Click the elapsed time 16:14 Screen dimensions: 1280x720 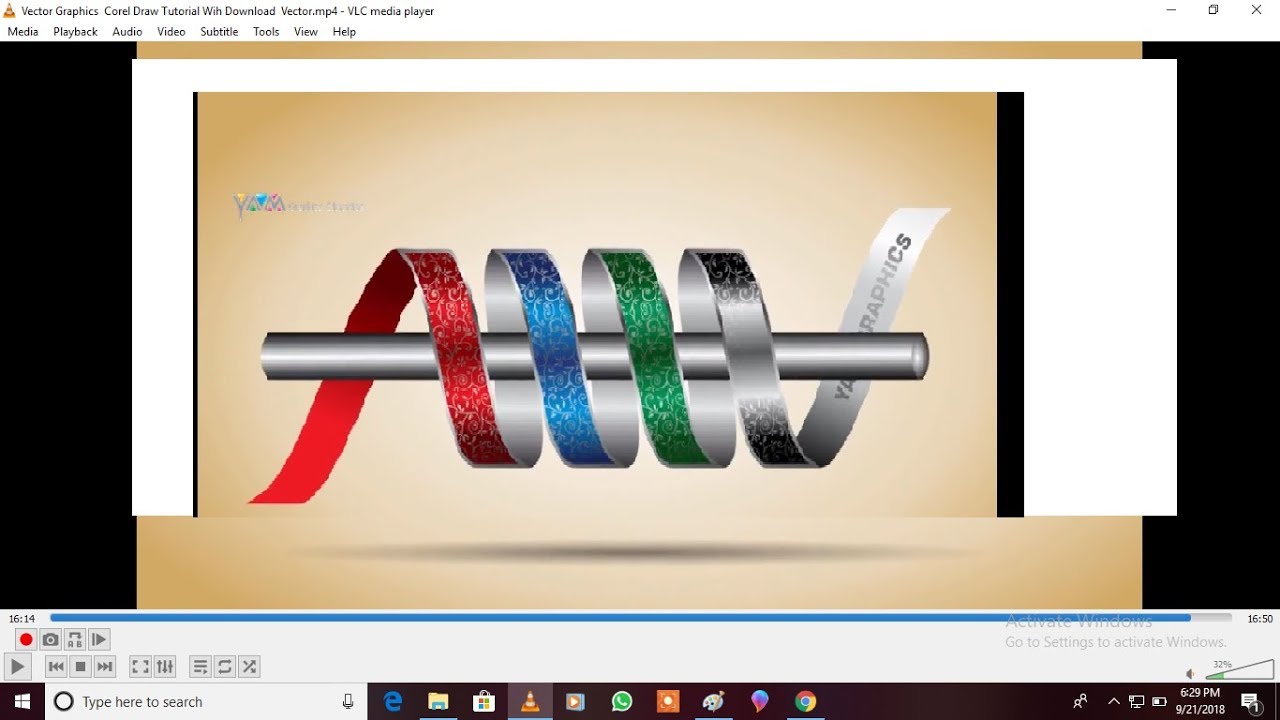click(x=22, y=619)
